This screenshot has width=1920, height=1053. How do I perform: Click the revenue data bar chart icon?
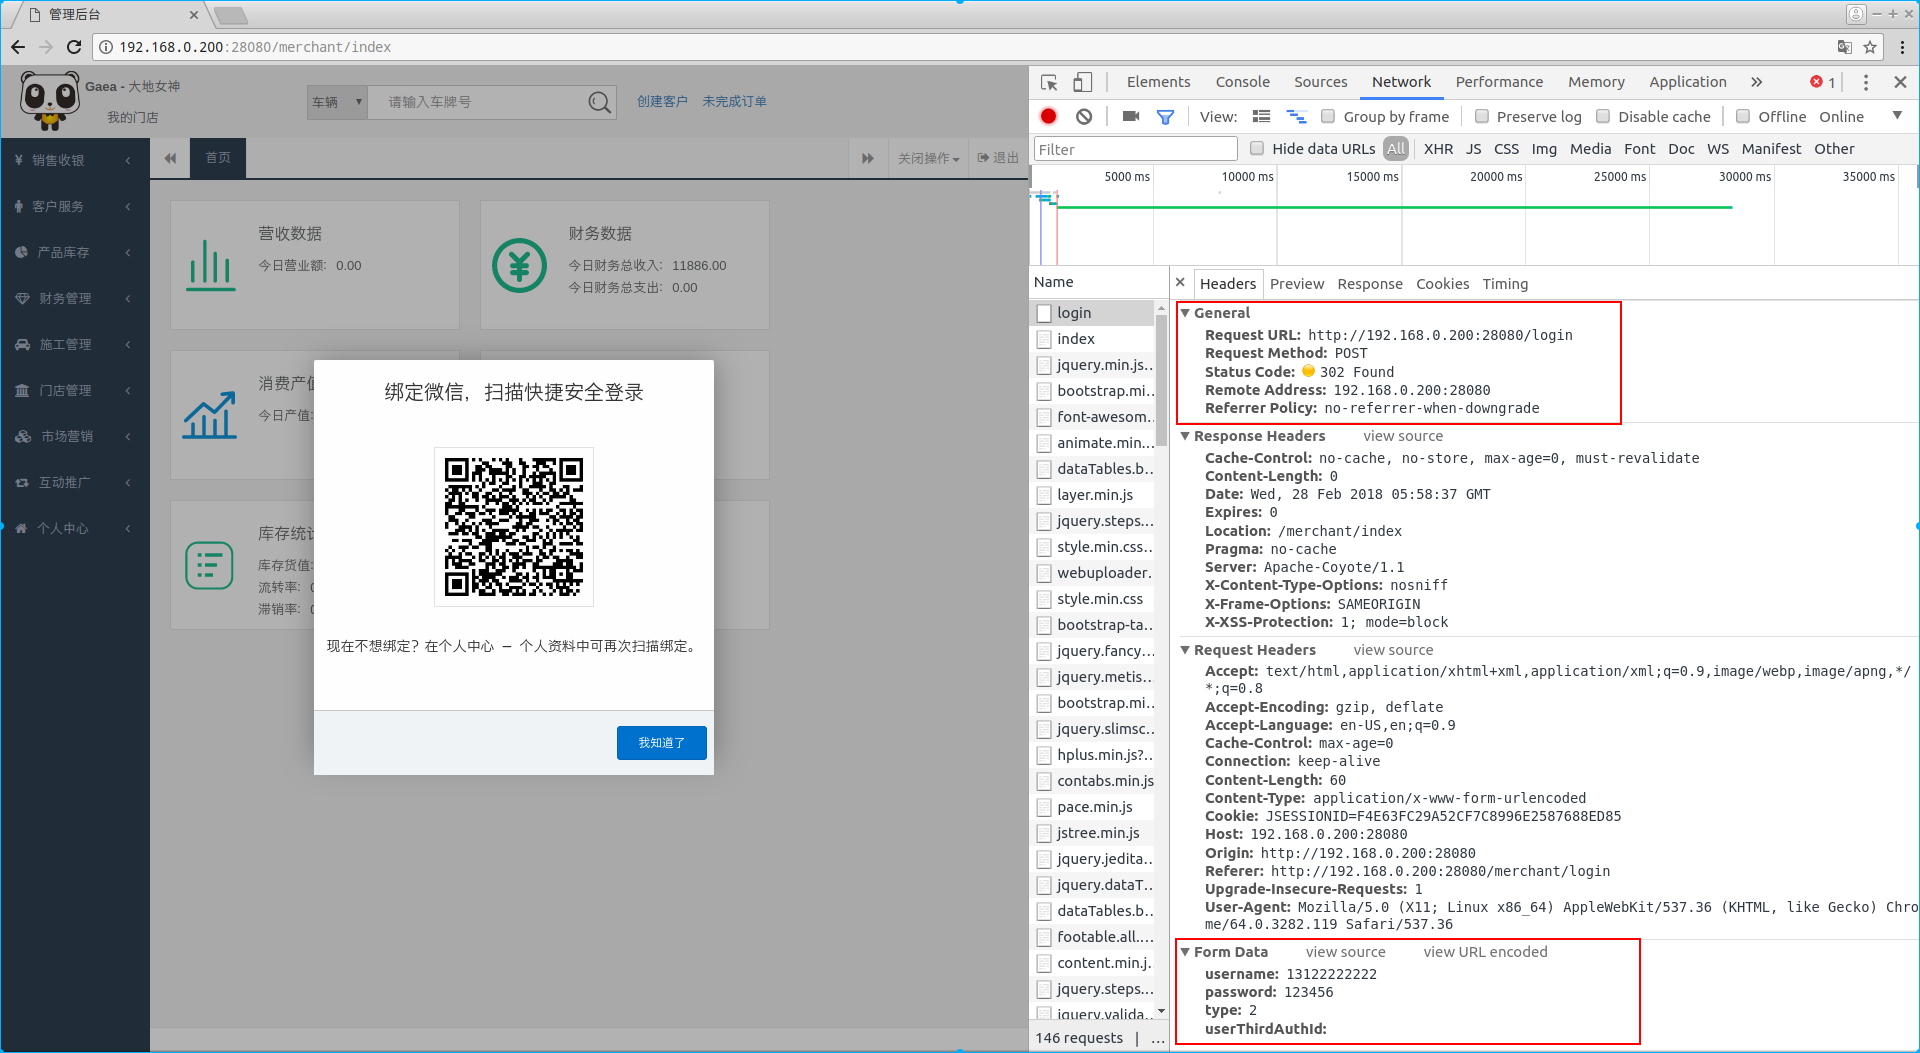(x=210, y=265)
